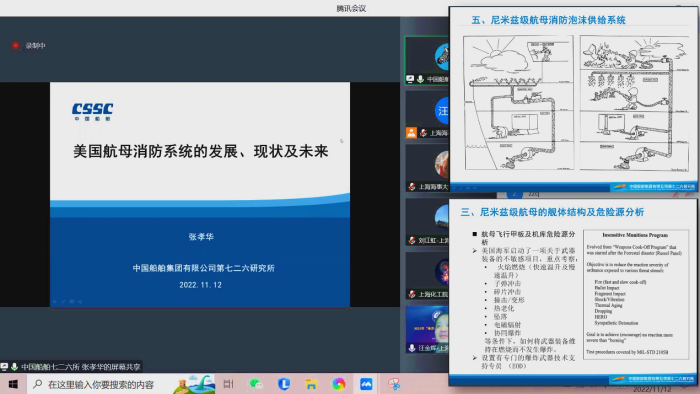Open the Windows Start menu
The image size is (700, 394).
(13, 384)
